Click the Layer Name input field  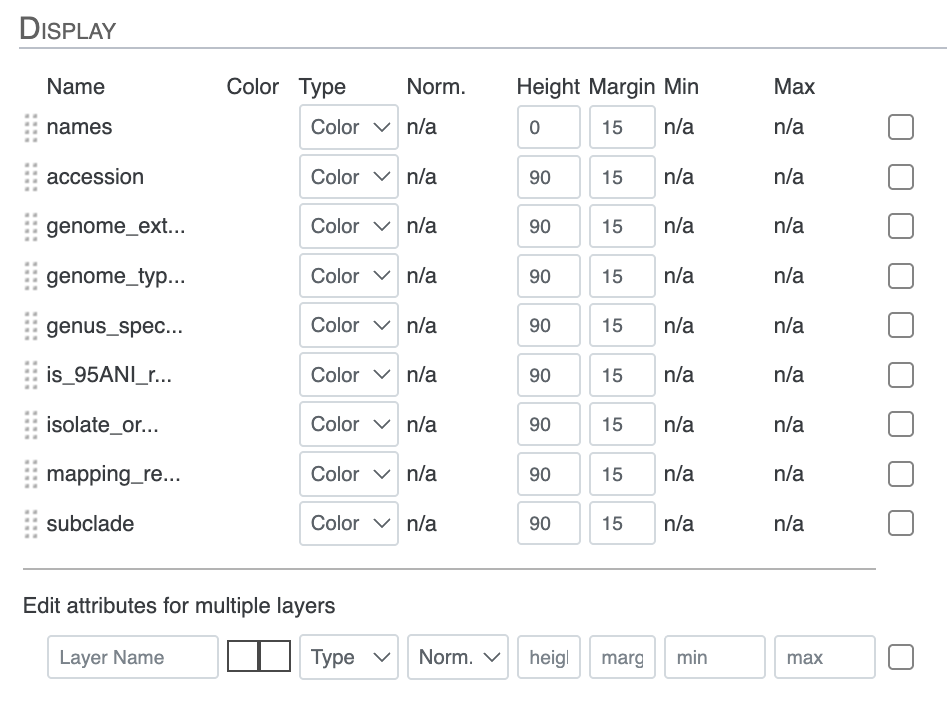point(132,657)
